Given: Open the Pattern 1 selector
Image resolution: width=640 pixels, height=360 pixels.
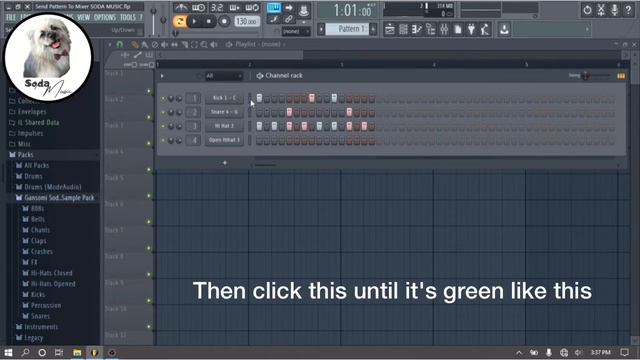Looking at the screenshot, I should click(348, 29).
